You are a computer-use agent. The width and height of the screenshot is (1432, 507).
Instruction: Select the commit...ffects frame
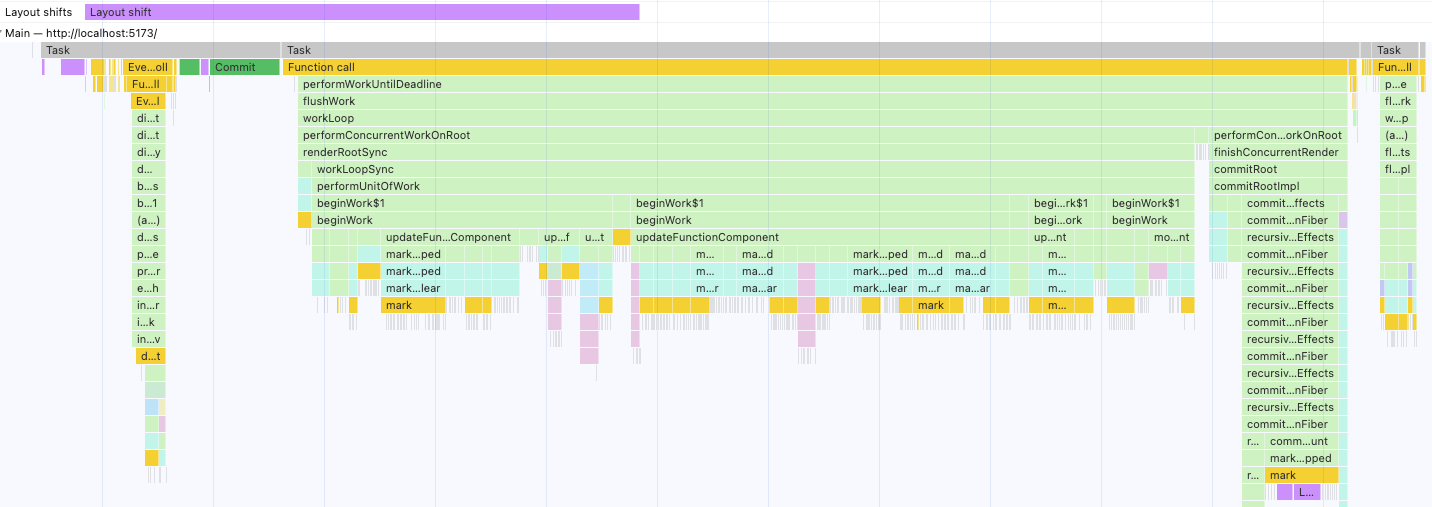pyautogui.click(x=1290, y=203)
